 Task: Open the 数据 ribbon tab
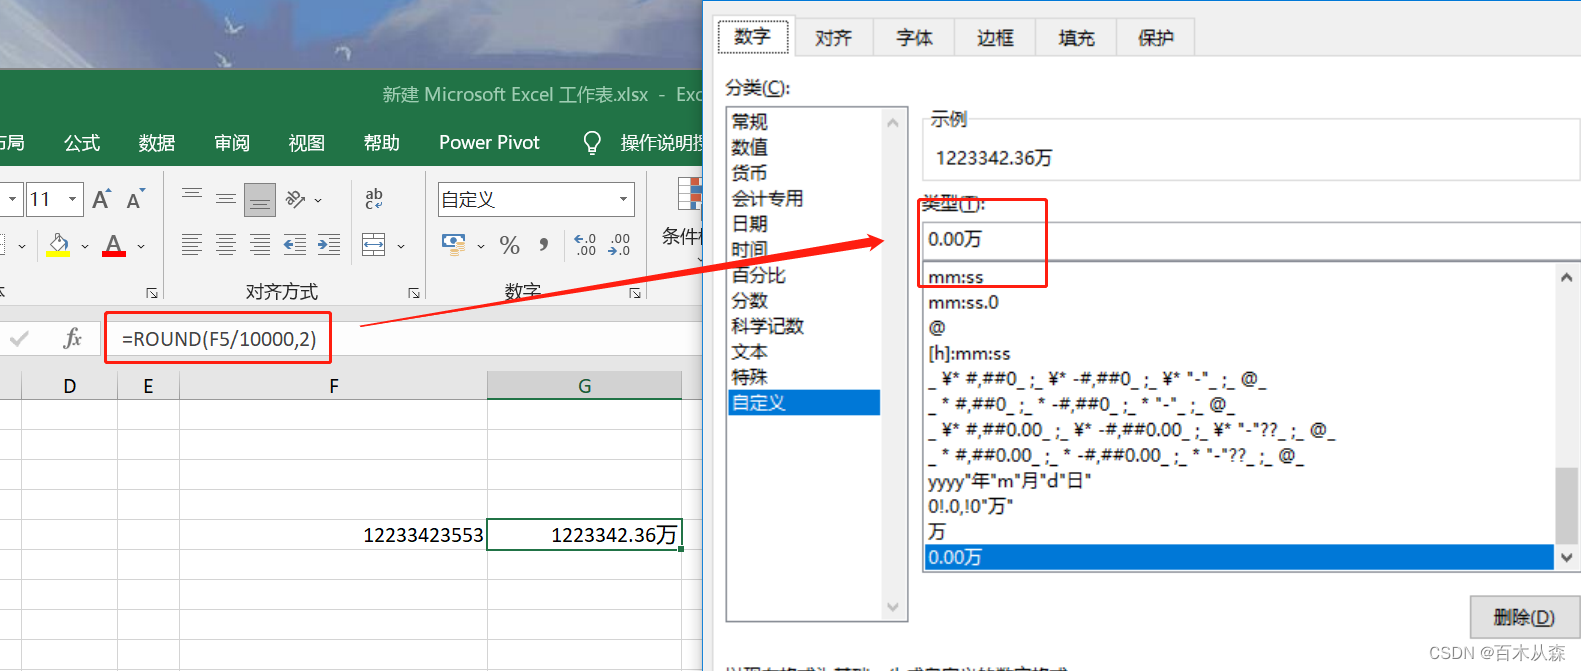(157, 143)
